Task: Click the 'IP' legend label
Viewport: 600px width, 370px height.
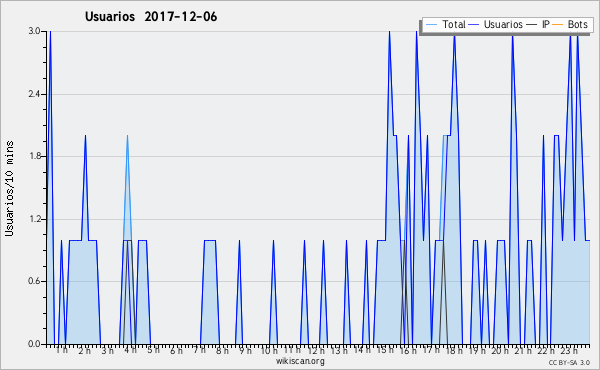Action: (x=546, y=24)
